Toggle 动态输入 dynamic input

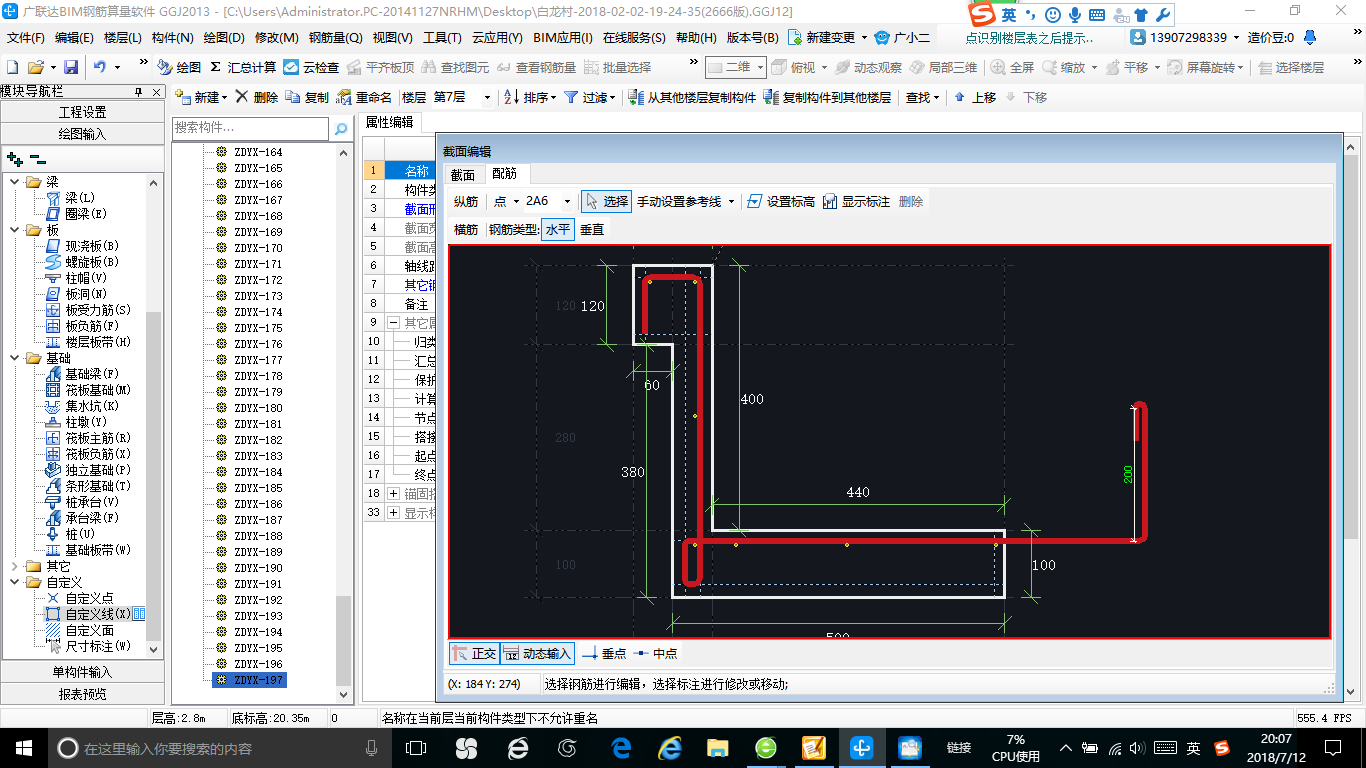click(537, 653)
